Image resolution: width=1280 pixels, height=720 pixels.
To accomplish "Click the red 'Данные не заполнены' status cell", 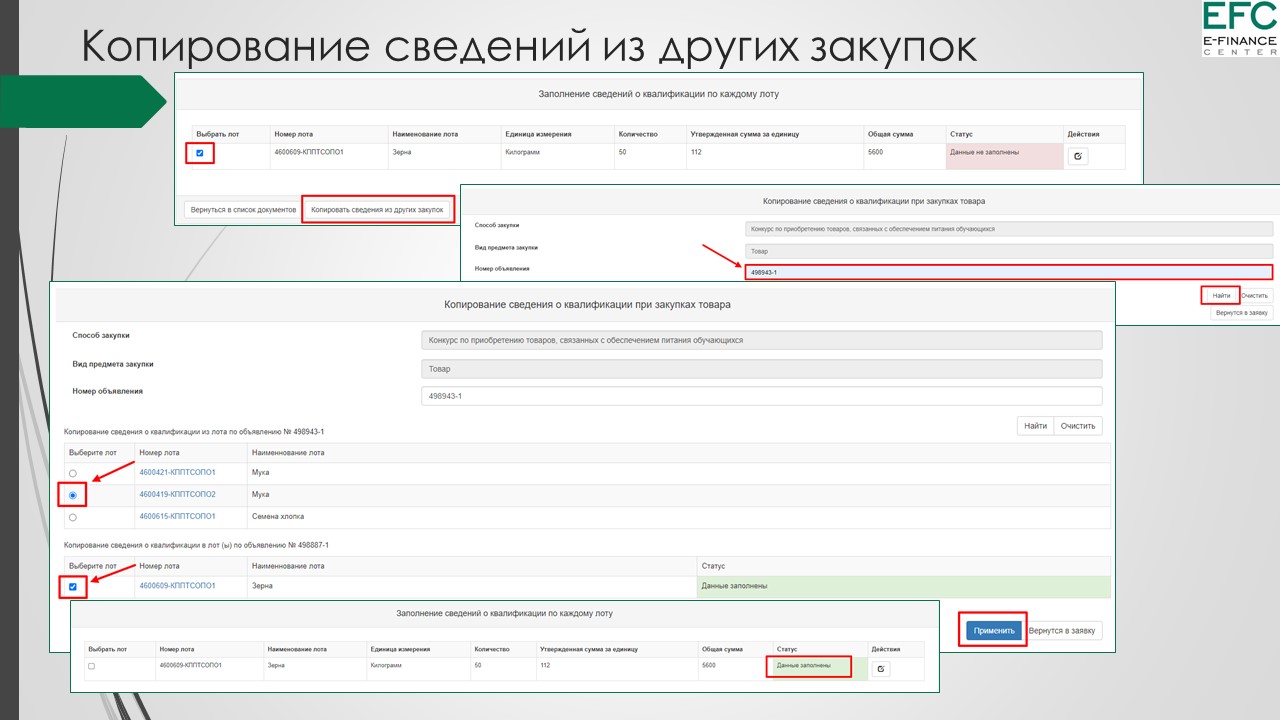I will [1004, 156].
